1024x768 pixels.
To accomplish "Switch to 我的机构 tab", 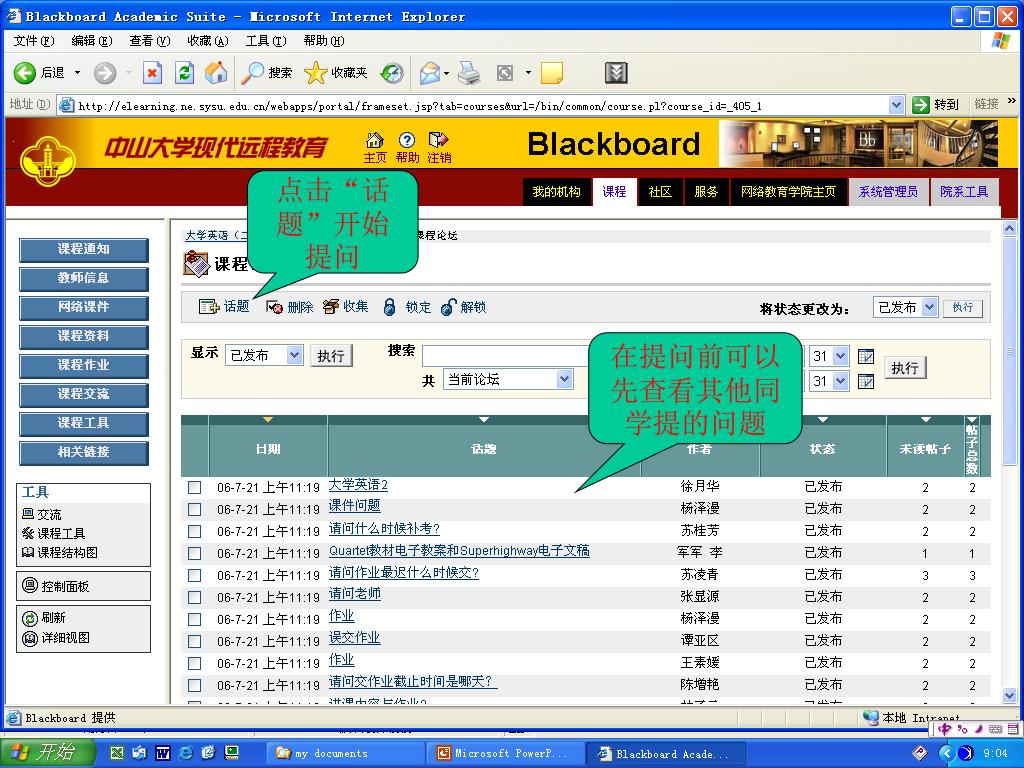I will click(556, 191).
